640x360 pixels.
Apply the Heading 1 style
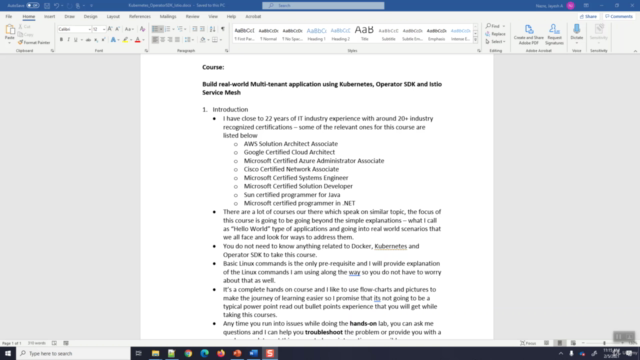click(316, 33)
